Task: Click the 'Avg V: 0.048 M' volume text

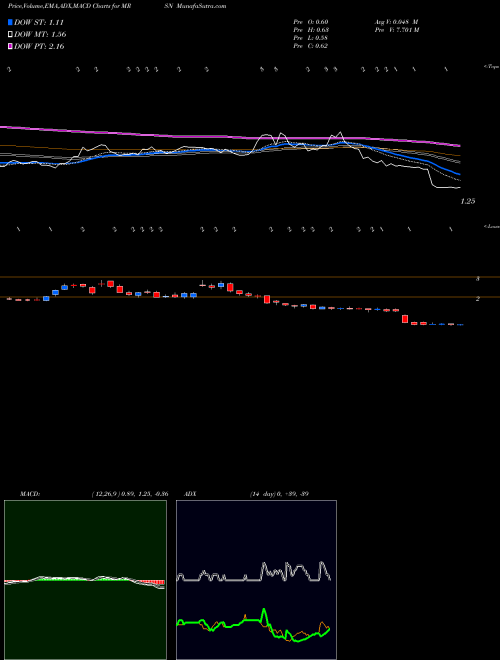Action: click(396, 22)
